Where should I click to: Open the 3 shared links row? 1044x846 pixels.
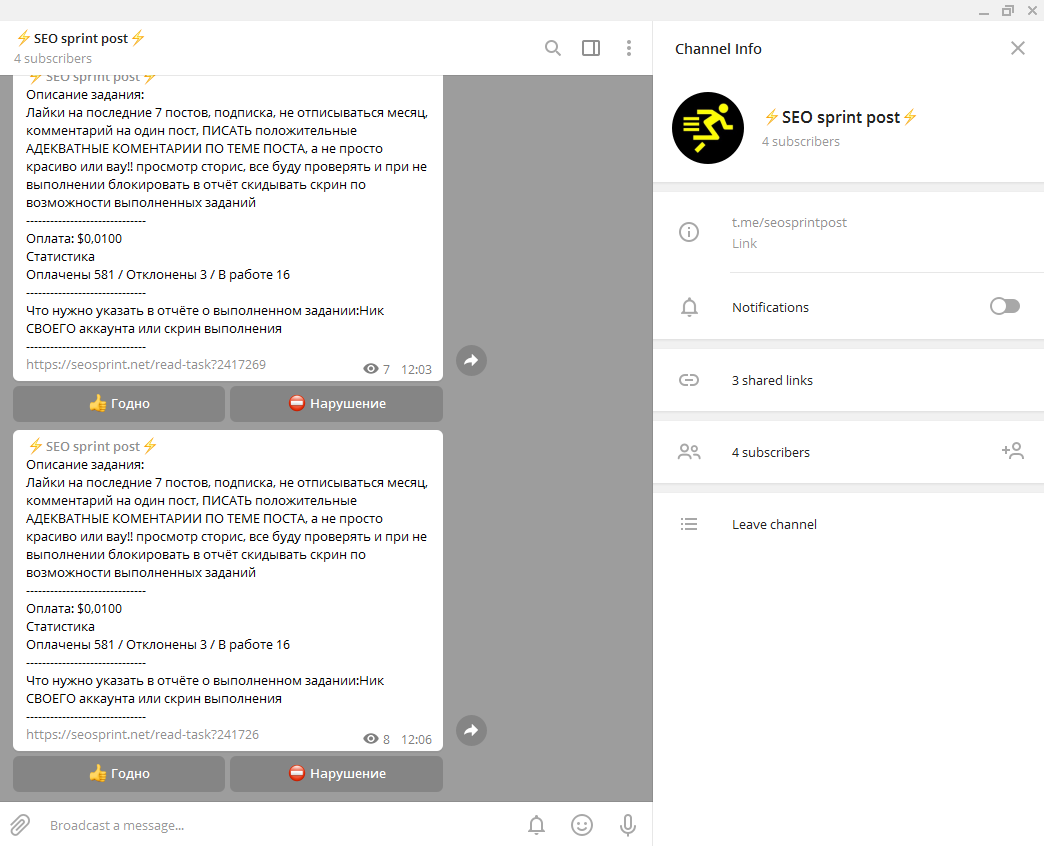pos(848,380)
